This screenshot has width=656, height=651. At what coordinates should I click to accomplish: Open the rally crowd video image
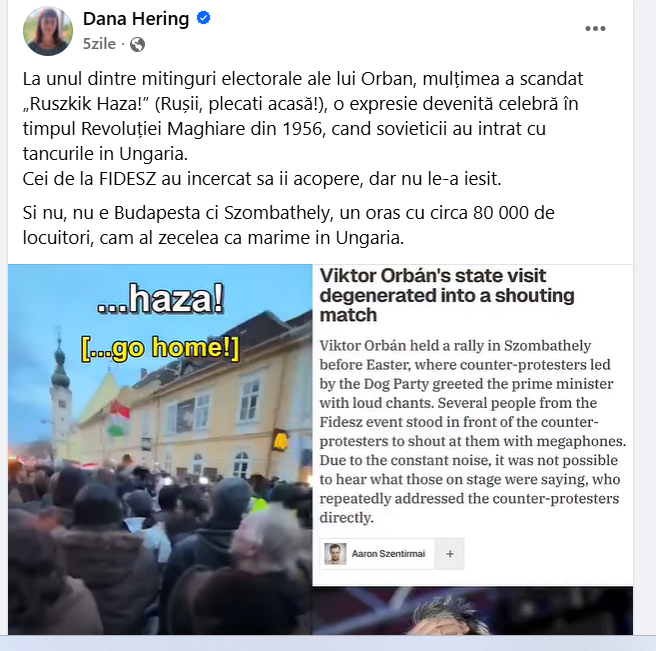(x=160, y=449)
